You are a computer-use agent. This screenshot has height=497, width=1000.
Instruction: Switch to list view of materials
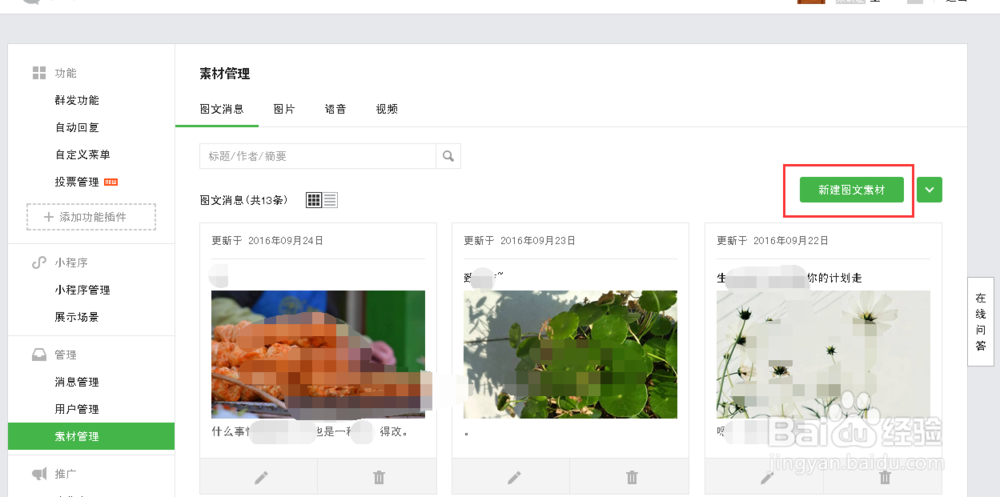tap(330, 200)
